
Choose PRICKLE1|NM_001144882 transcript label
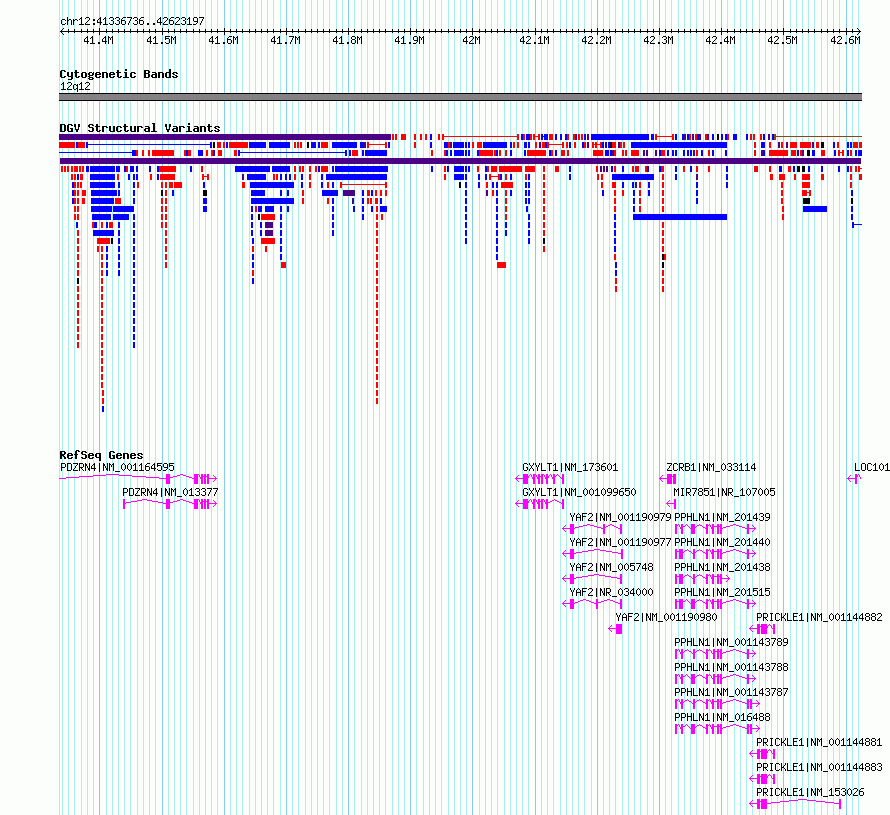pos(819,617)
